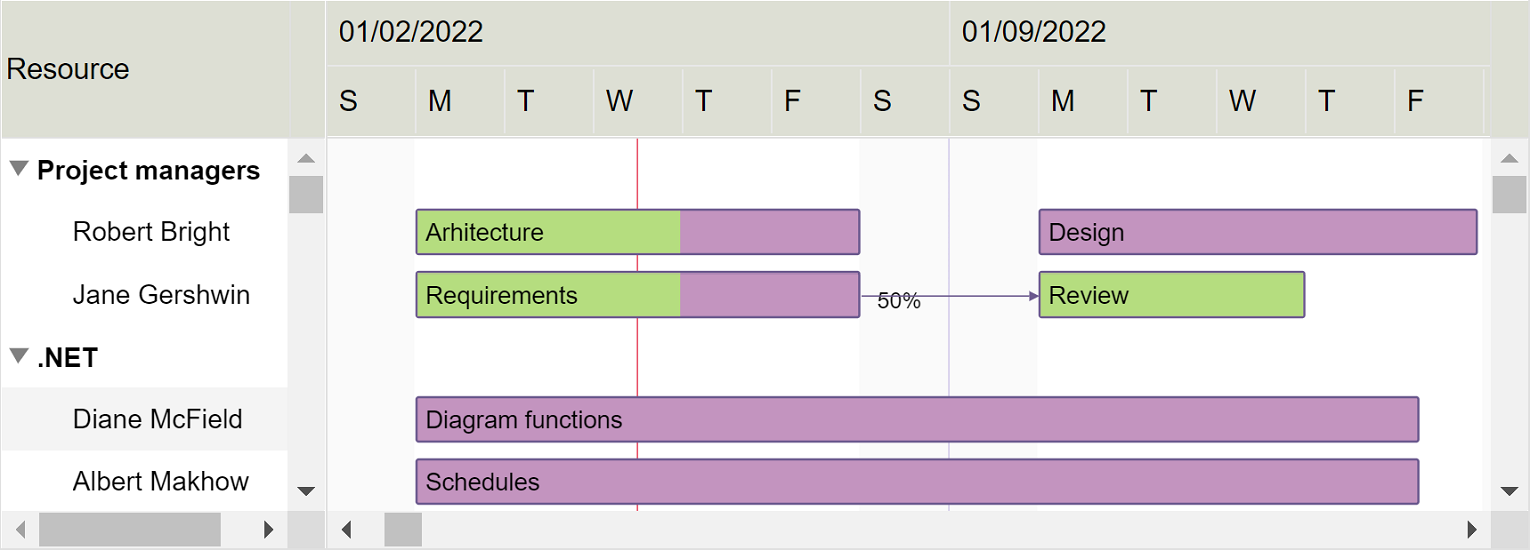Screen dimensions: 1530x550
Task: Click the Review task bar
Action: point(1171,295)
